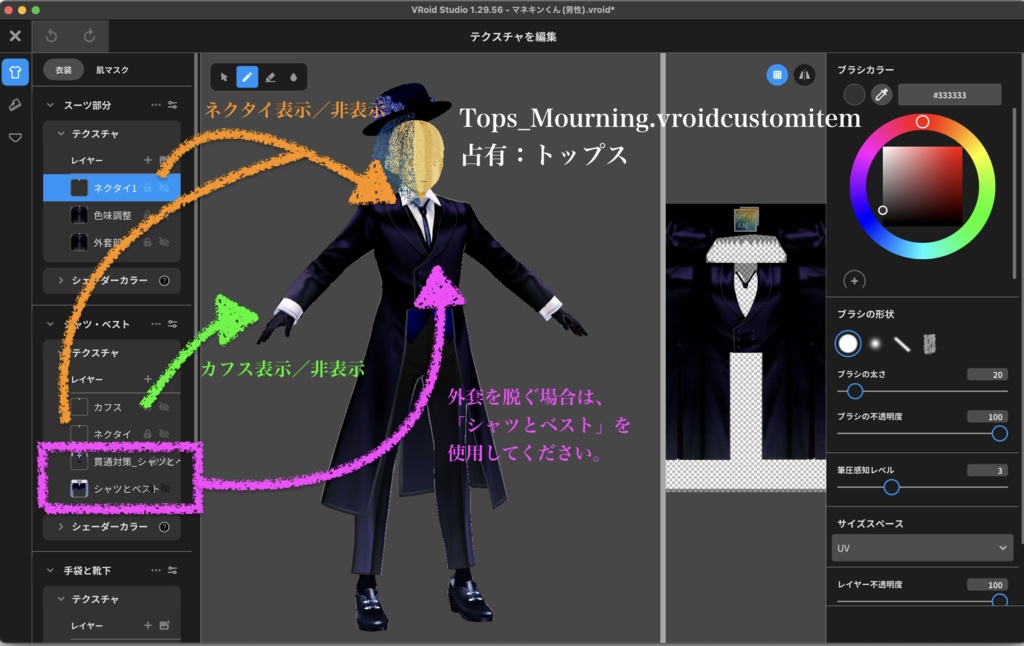Choose the soft round brush shape

876,343
